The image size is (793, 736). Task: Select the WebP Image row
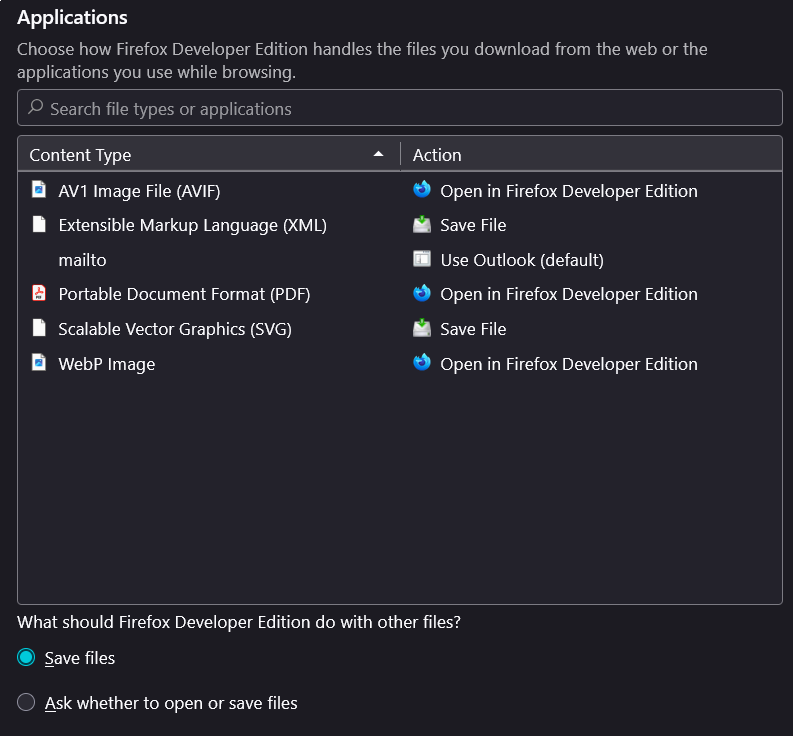[400, 364]
